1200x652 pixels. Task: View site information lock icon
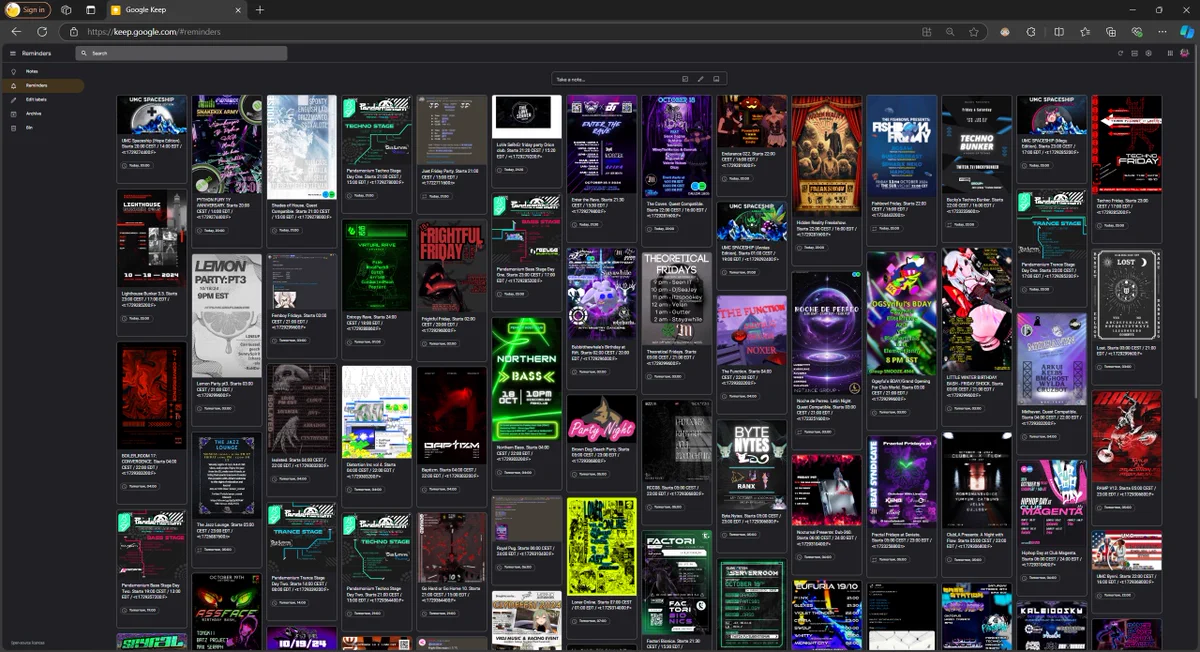point(74,32)
